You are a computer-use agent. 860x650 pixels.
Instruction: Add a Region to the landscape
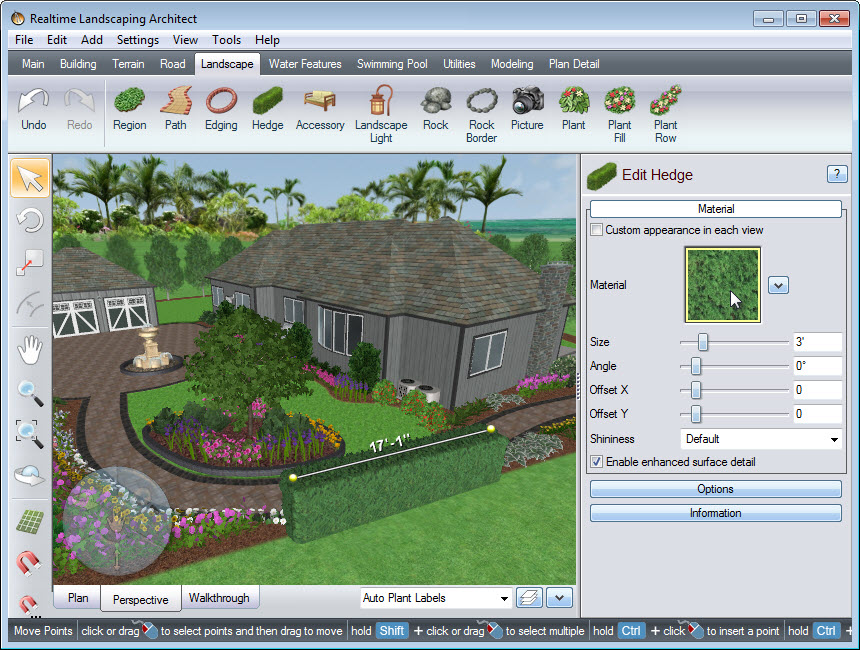click(x=129, y=109)
